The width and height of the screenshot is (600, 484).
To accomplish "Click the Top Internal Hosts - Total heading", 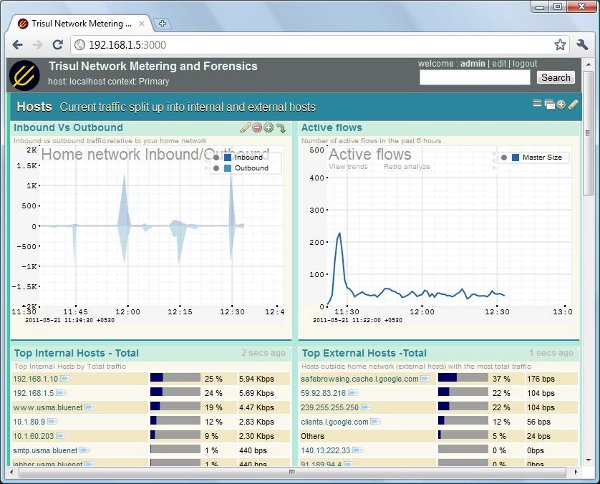I will click(76, 353).
